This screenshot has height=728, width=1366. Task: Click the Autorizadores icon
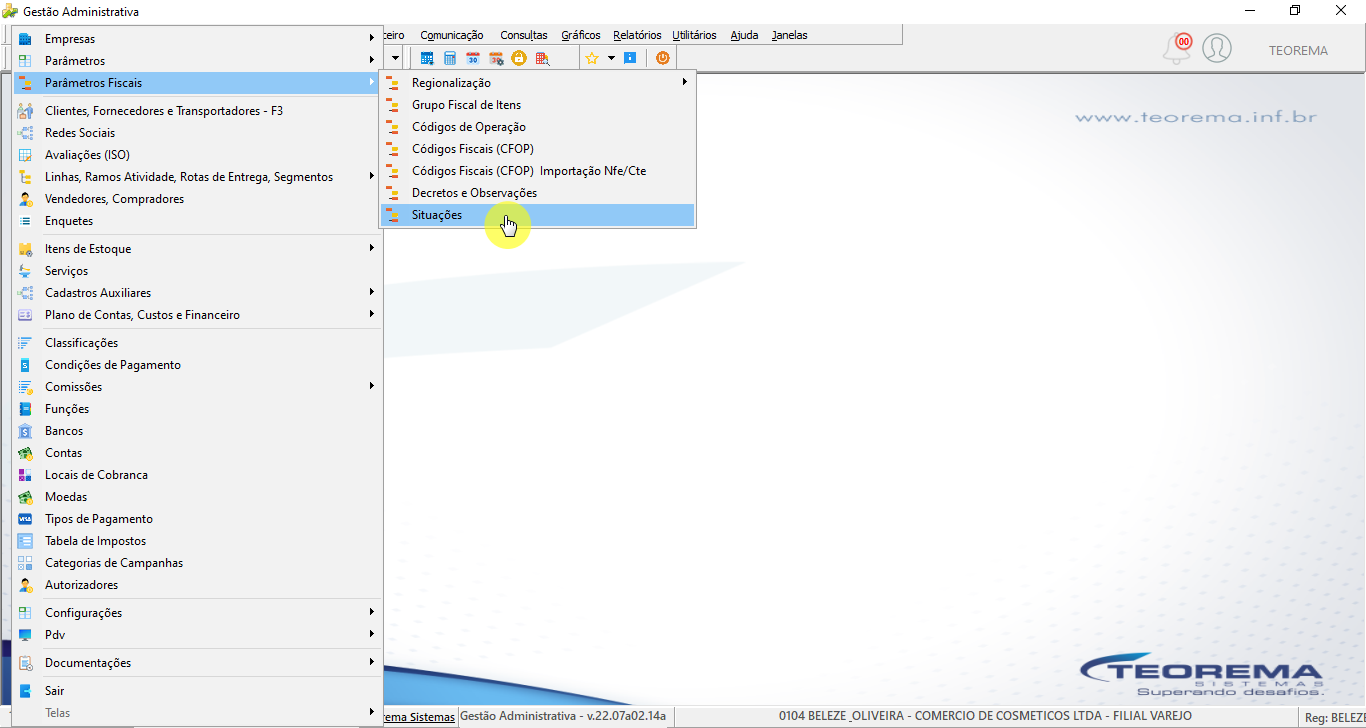click(x=25, y=585)
